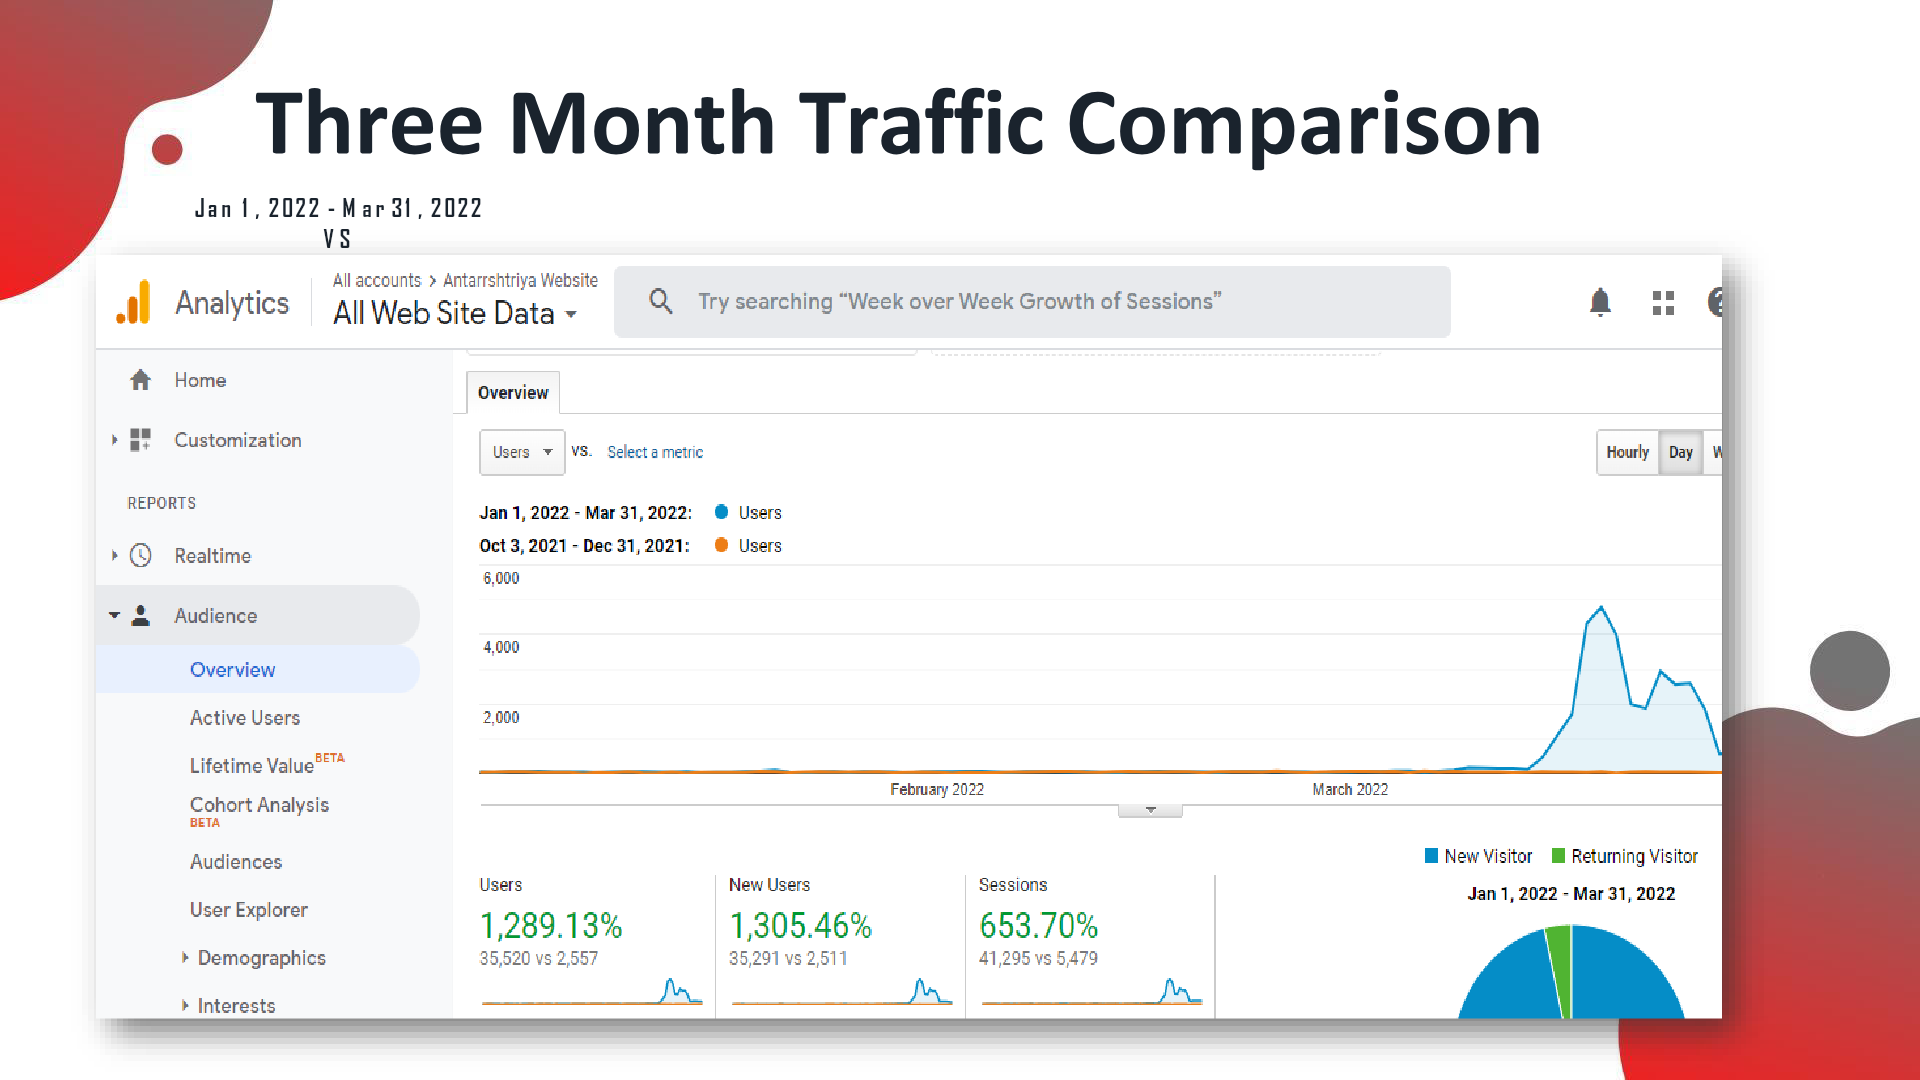
Task: Open All Web Site Data view dropdown
Action: [x=455, y=313]
